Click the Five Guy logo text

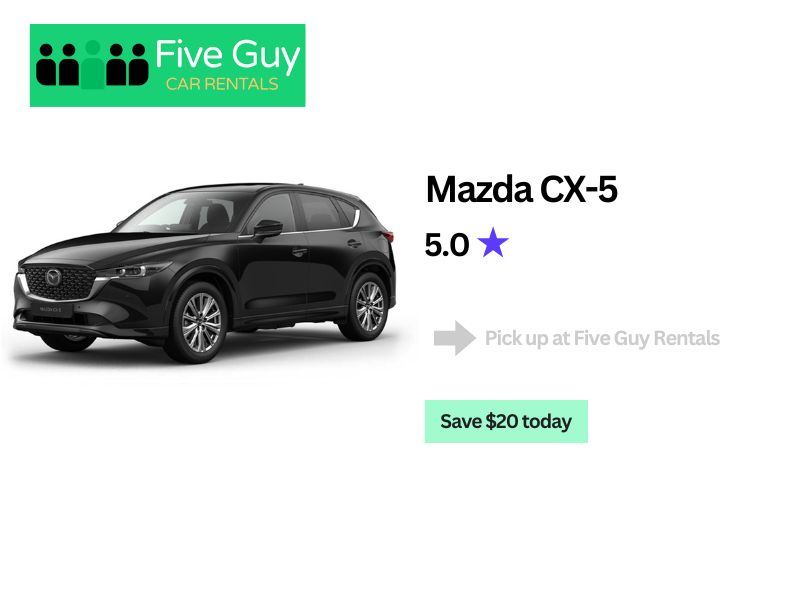228,56
